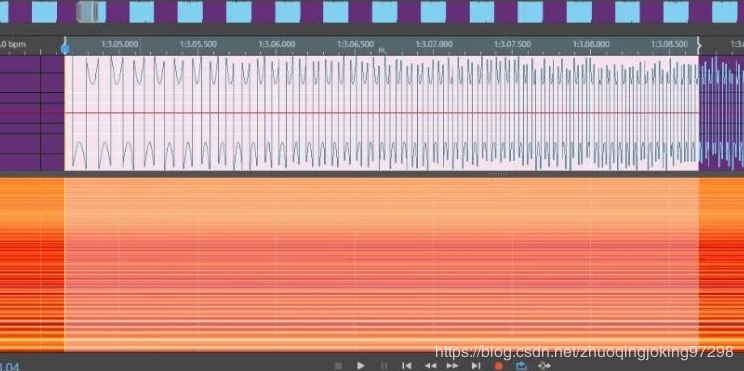
Task: Click the Fast-forward icon
Action: click(x=453, y=365)
